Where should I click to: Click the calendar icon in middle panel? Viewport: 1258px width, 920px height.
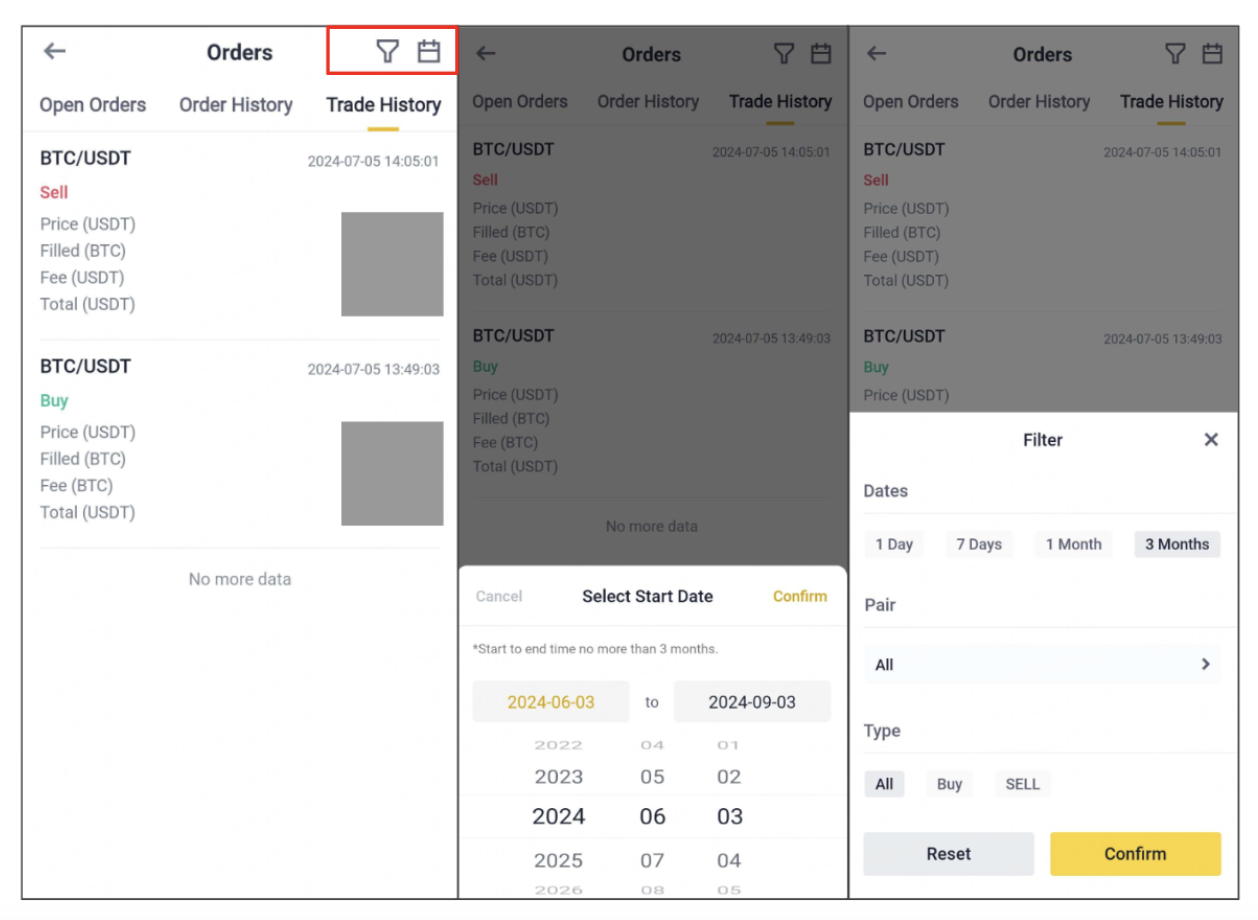tap(821, 54)
